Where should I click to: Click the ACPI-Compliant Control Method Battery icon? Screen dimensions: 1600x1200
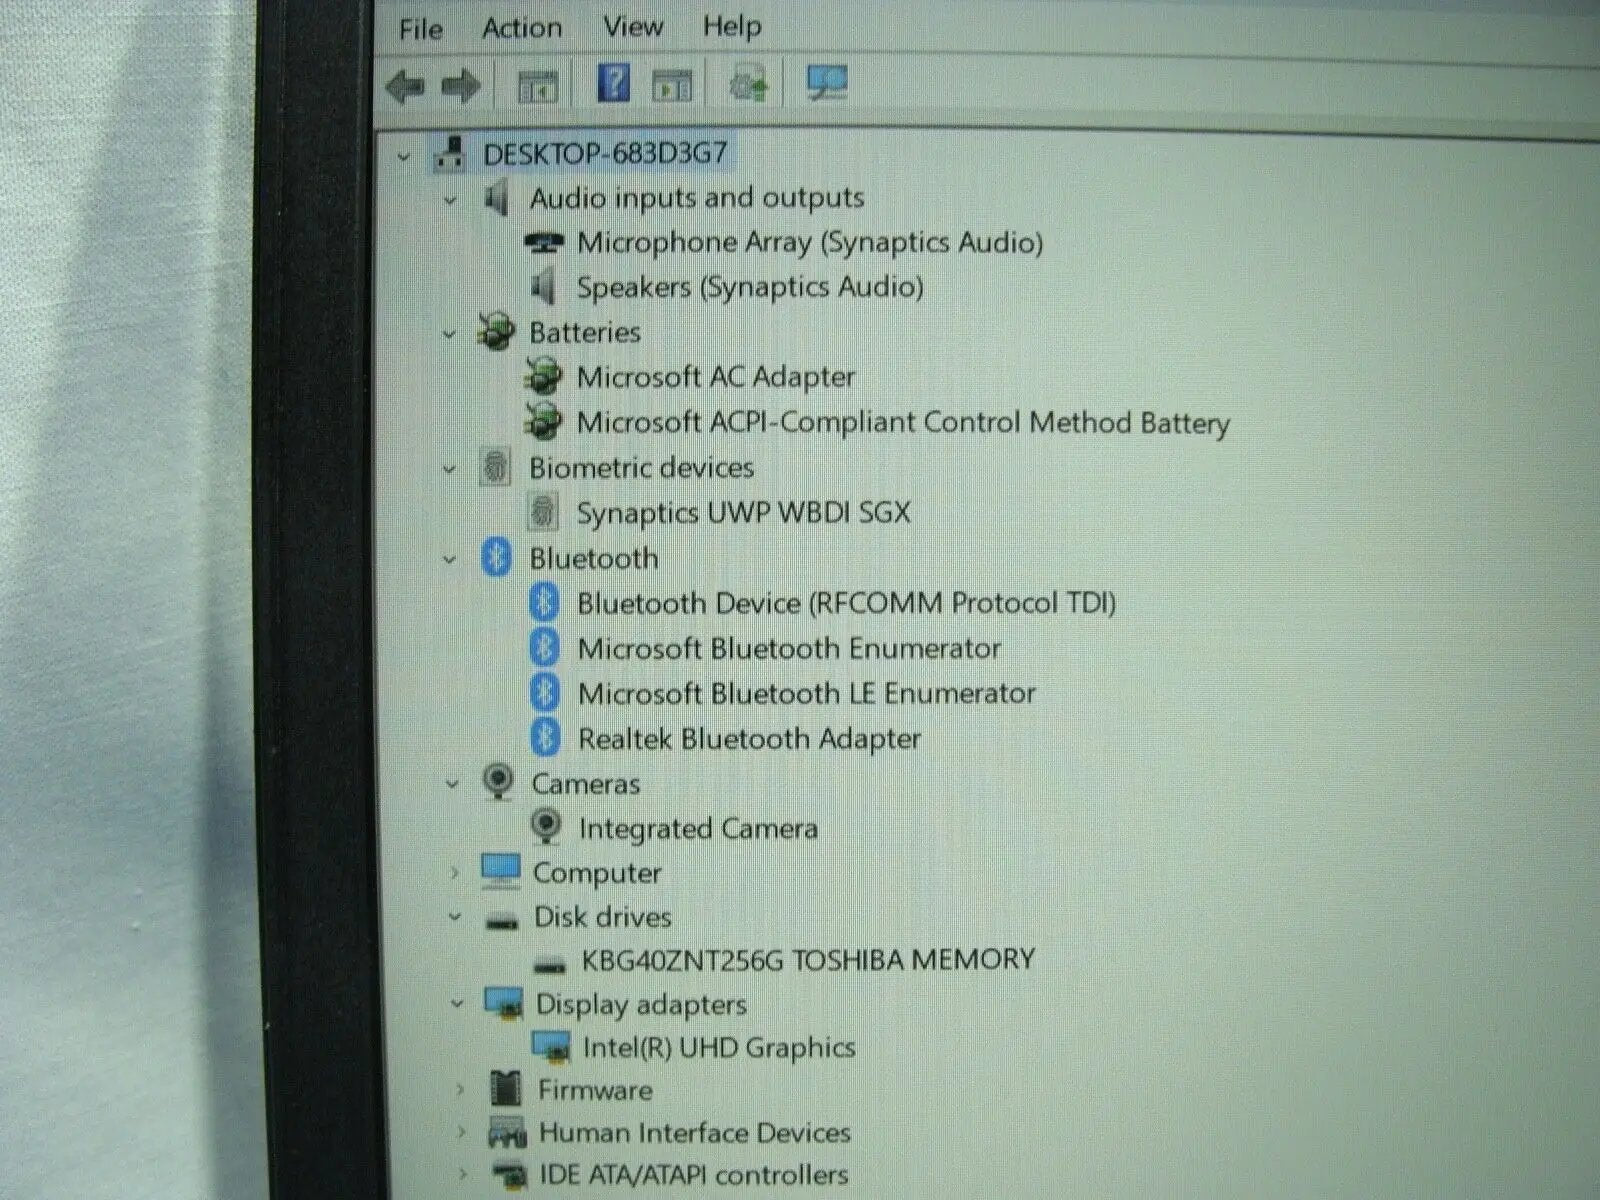tap(543, 422)
